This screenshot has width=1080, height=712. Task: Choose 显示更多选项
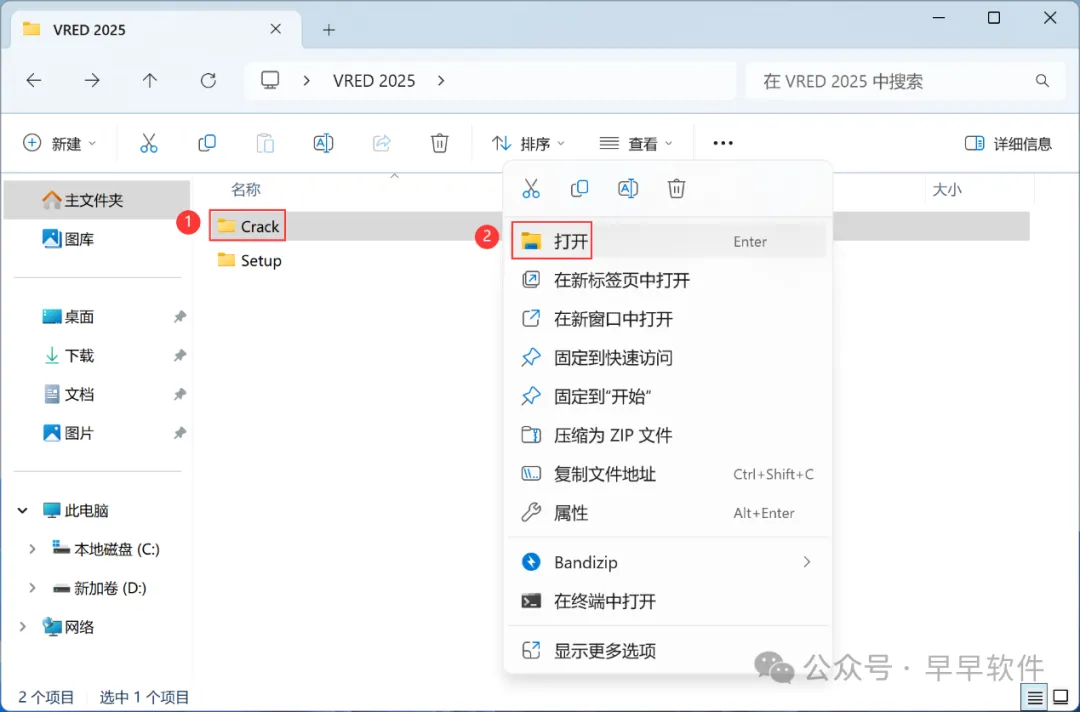(668, 651)
